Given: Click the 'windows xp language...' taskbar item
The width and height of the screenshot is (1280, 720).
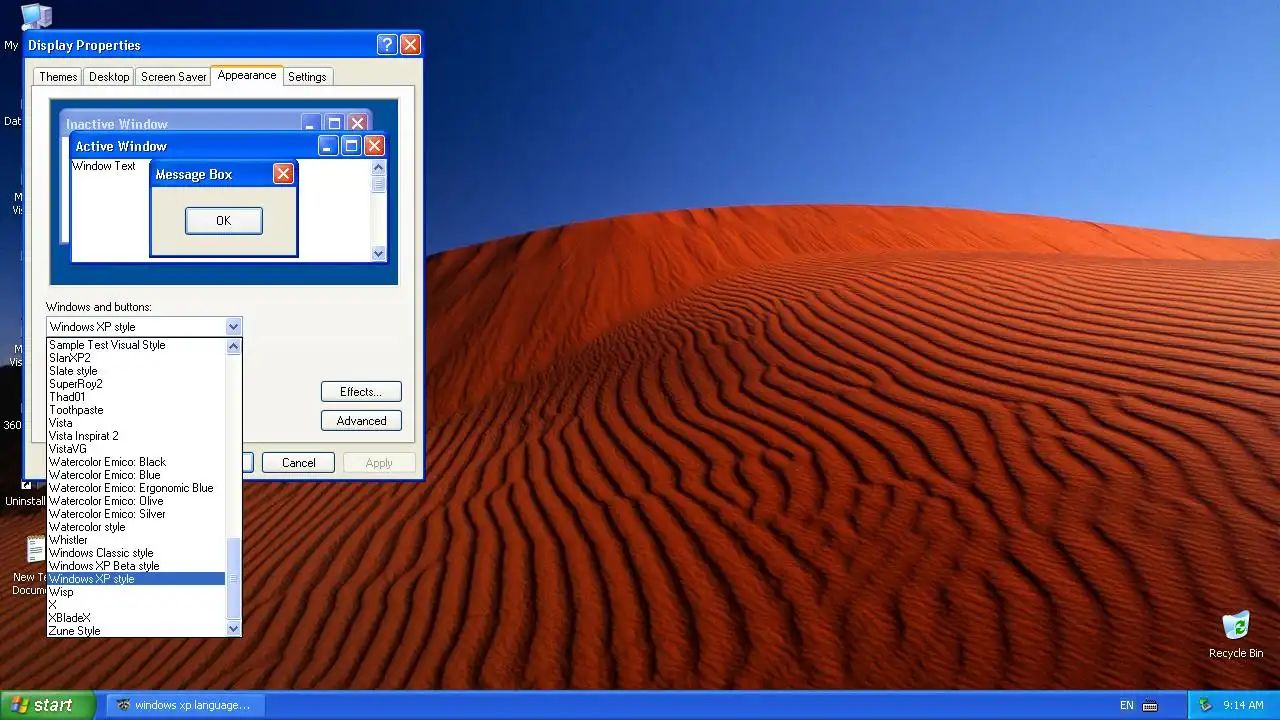Looking at the screenshot, I should click(x=184, y=705).
